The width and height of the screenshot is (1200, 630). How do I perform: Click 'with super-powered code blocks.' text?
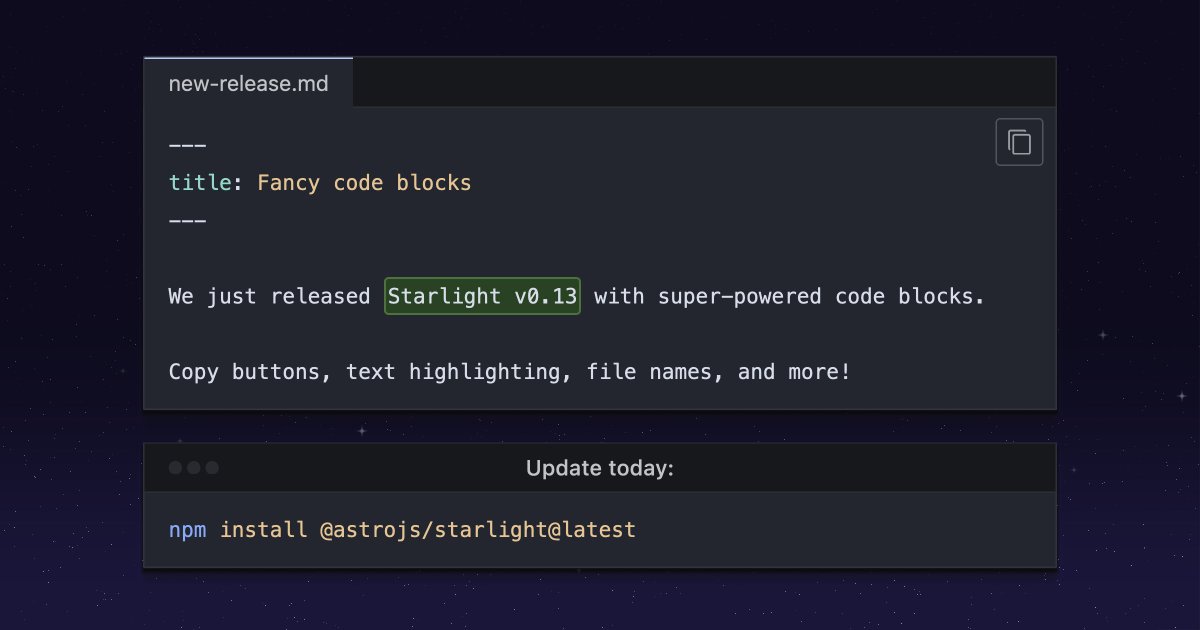coord(790,297)
